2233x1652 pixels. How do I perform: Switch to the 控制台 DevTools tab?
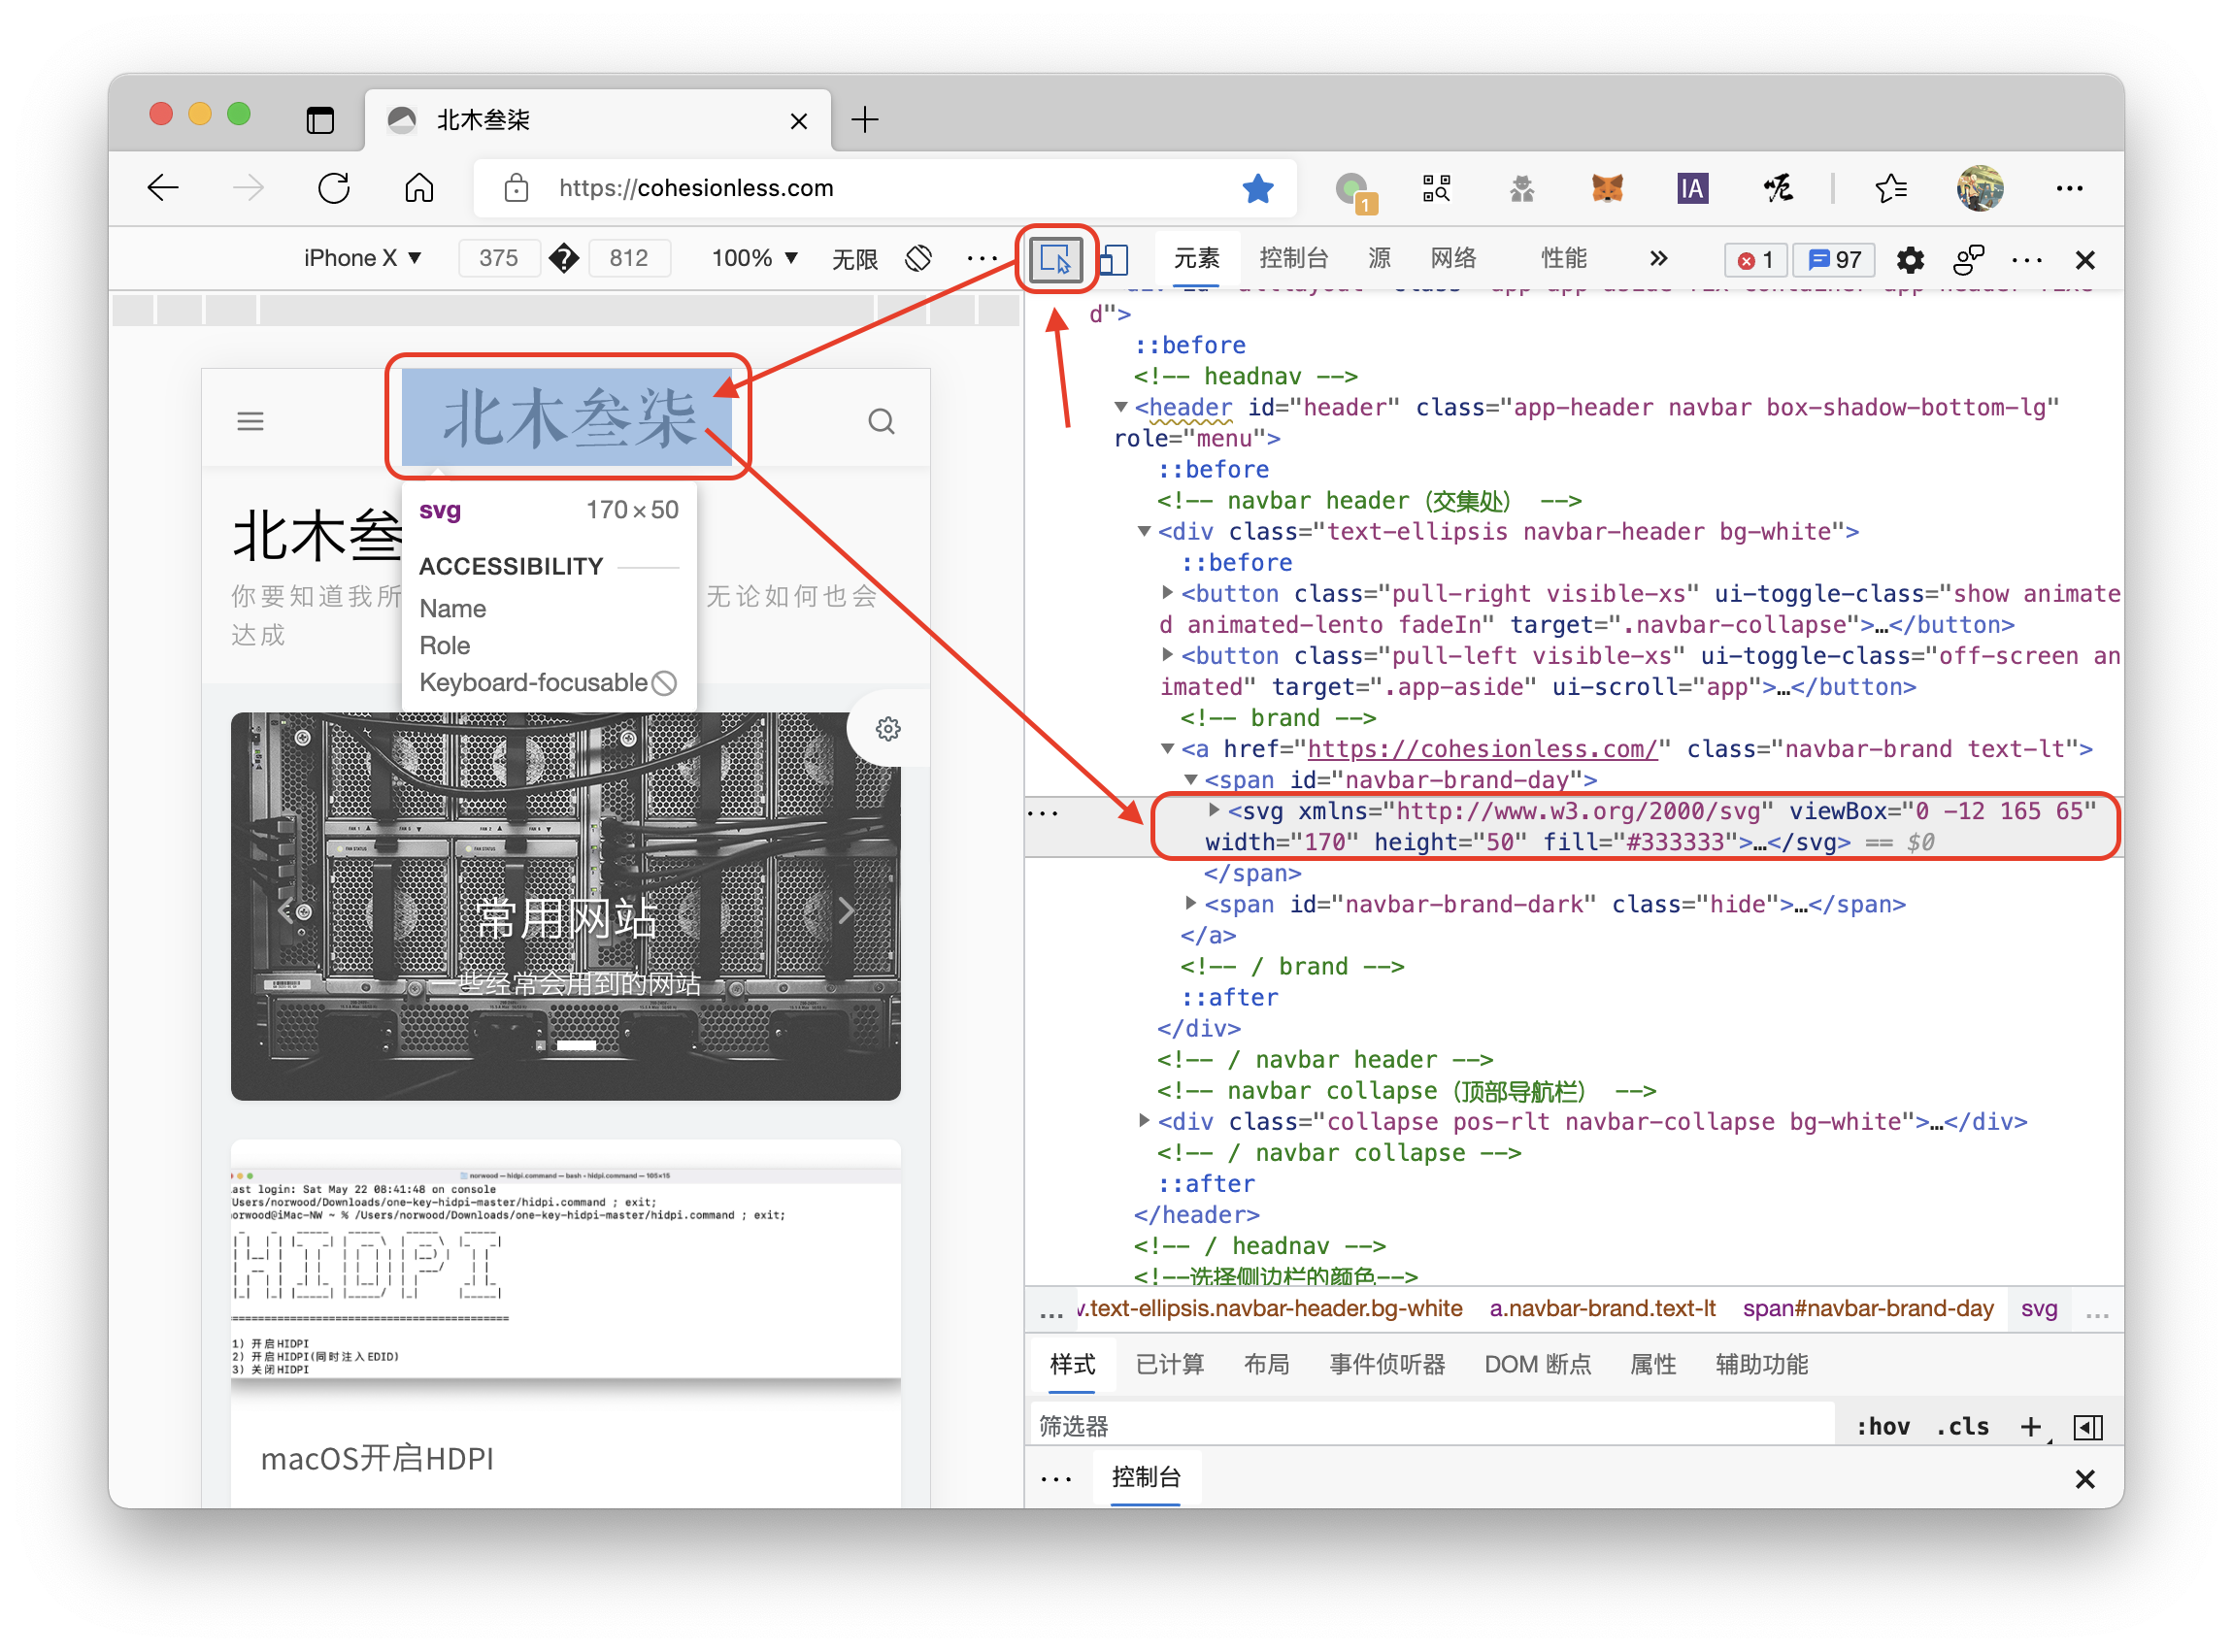[1293, 258]
